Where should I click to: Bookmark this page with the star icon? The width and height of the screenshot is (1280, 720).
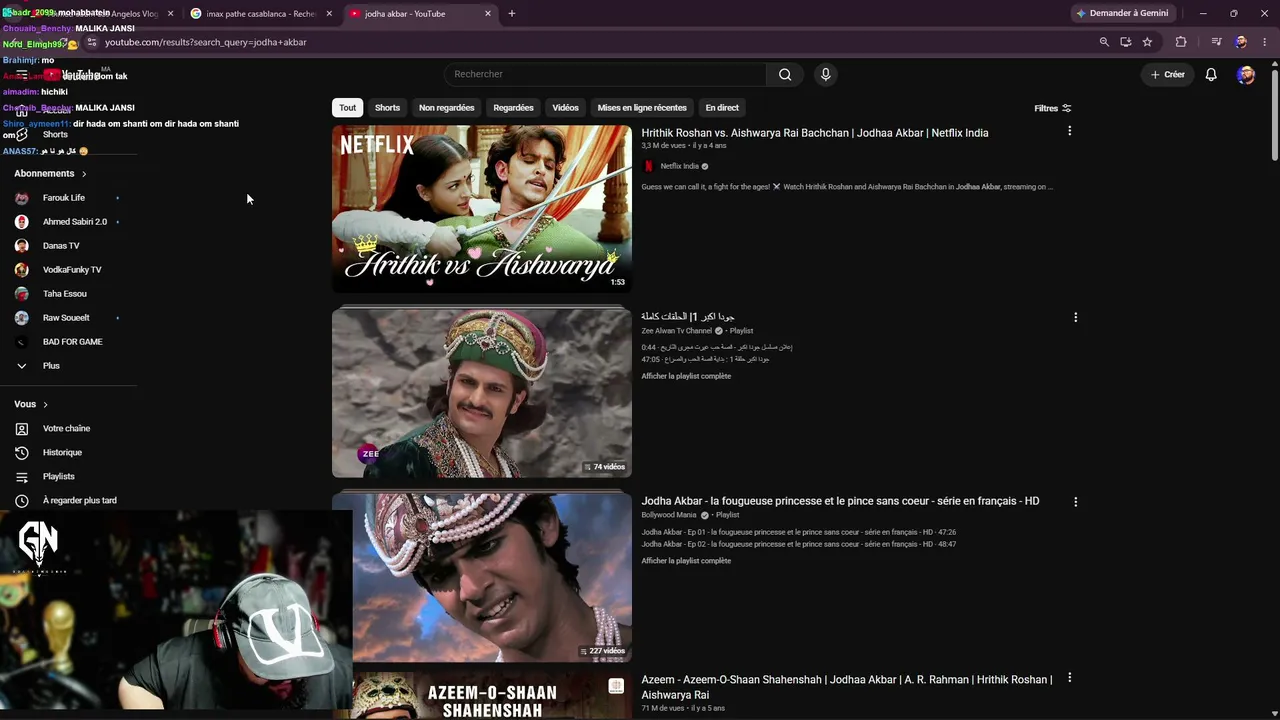(x=1147, y=42)
